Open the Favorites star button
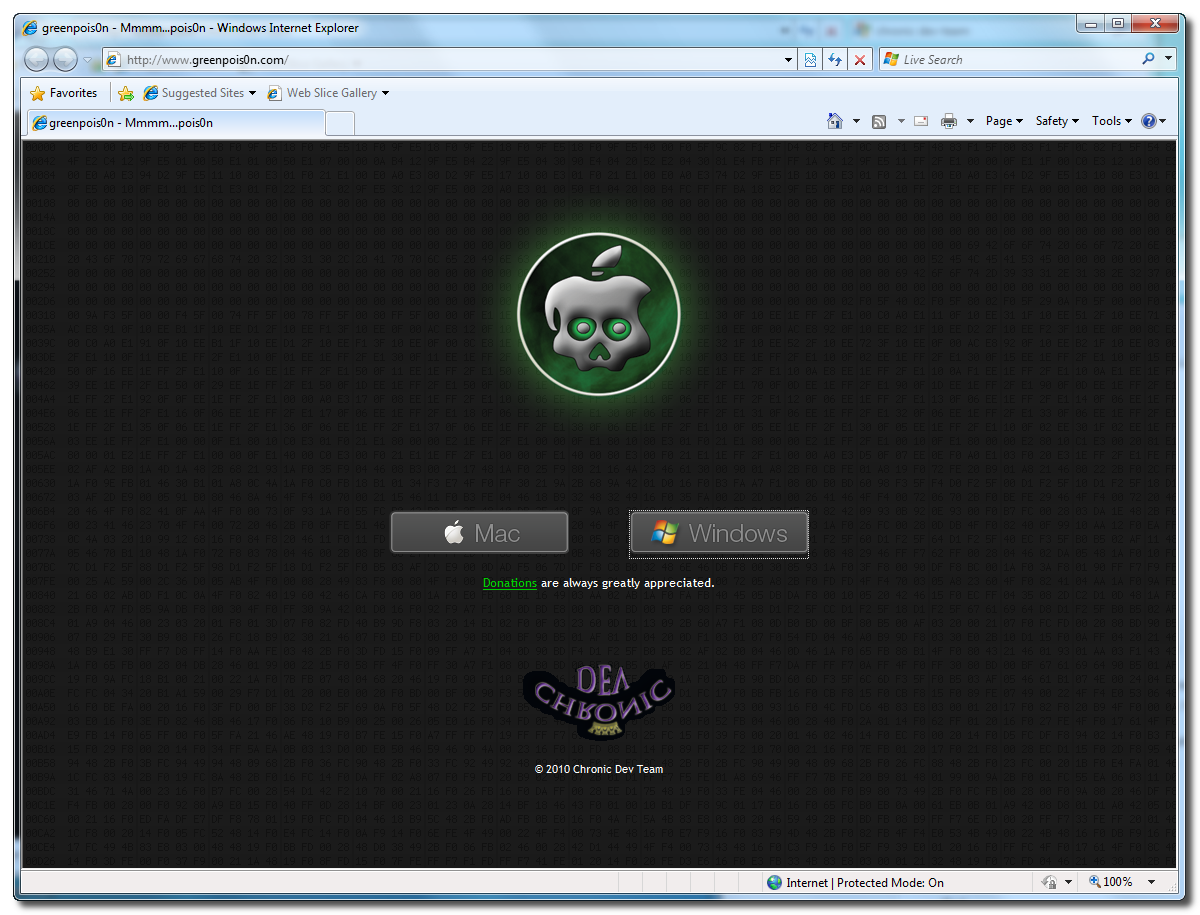Image resolution: width=1200 pixels, height=915 pixels. 64,93
